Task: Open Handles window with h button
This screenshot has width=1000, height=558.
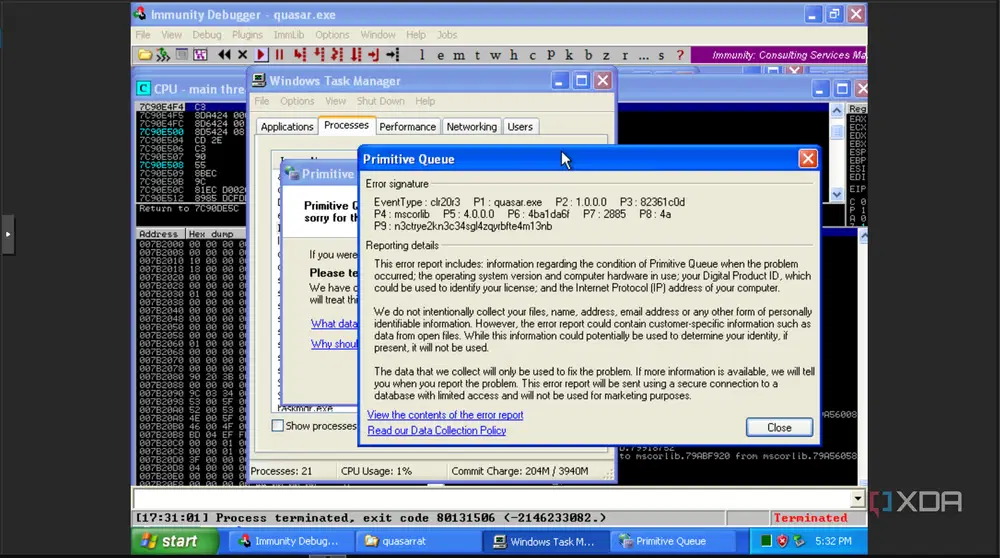Action: tap(513, 55)
